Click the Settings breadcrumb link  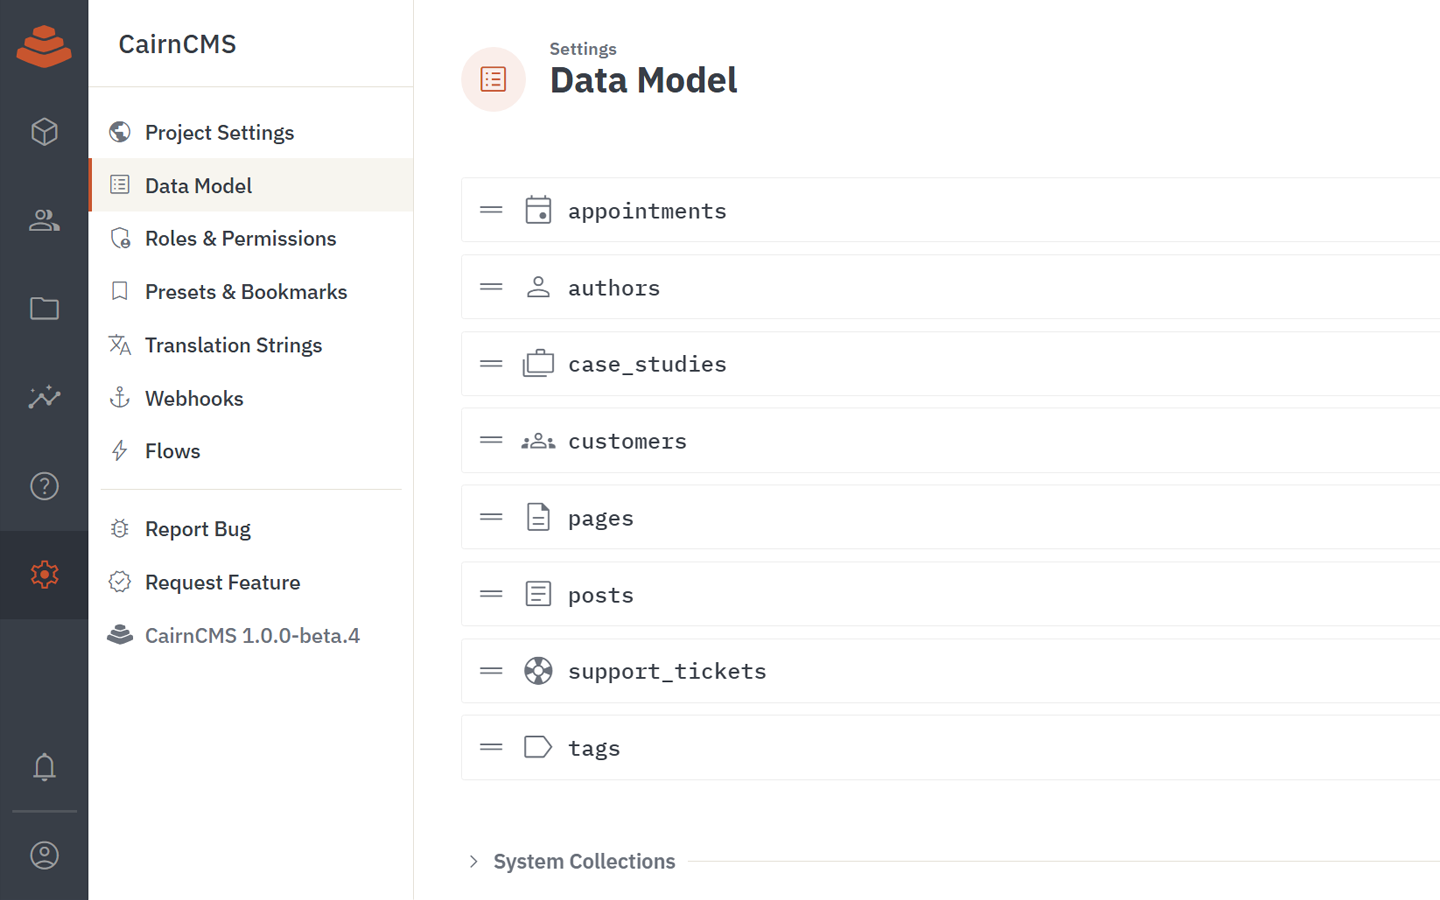(x=583, y=49)
